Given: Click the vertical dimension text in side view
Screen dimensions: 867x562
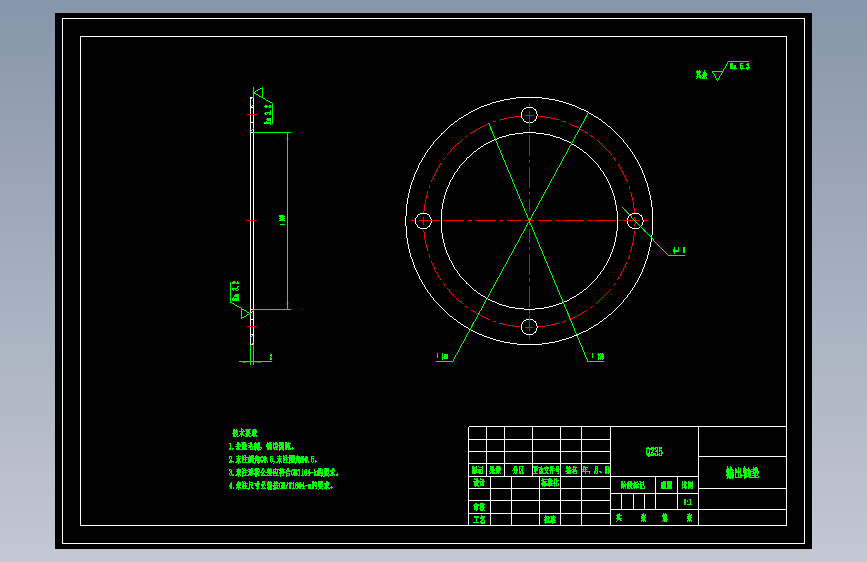Looking at the screenshot, I should coord(283,220).
